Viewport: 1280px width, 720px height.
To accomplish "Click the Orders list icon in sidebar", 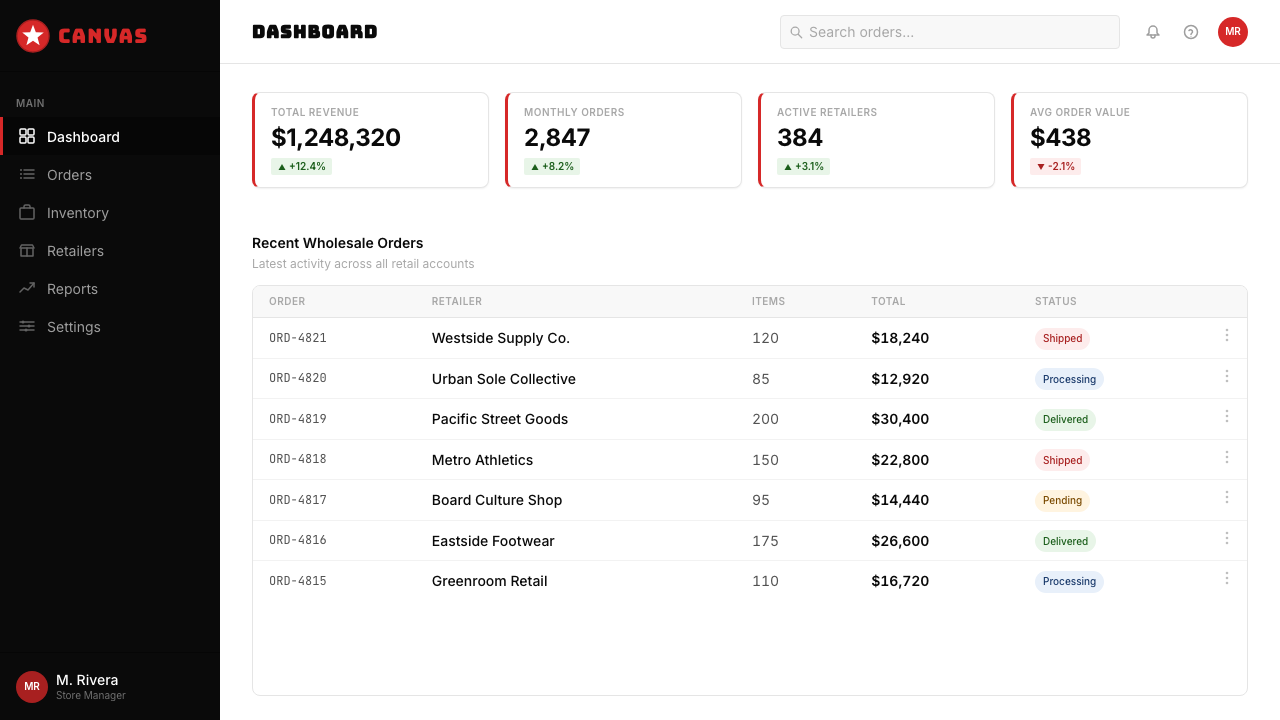I will 27,175.
